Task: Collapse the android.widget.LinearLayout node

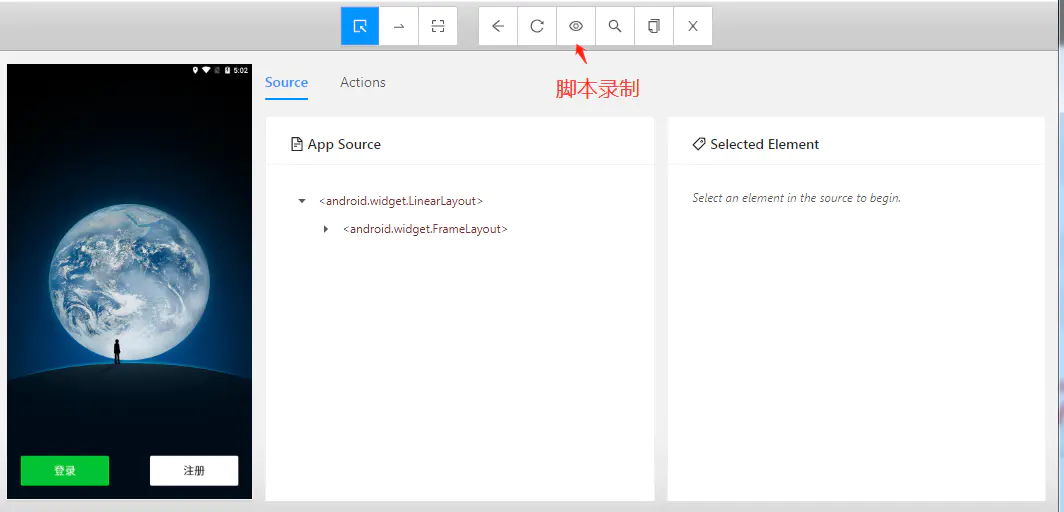Action: (302, 201)
